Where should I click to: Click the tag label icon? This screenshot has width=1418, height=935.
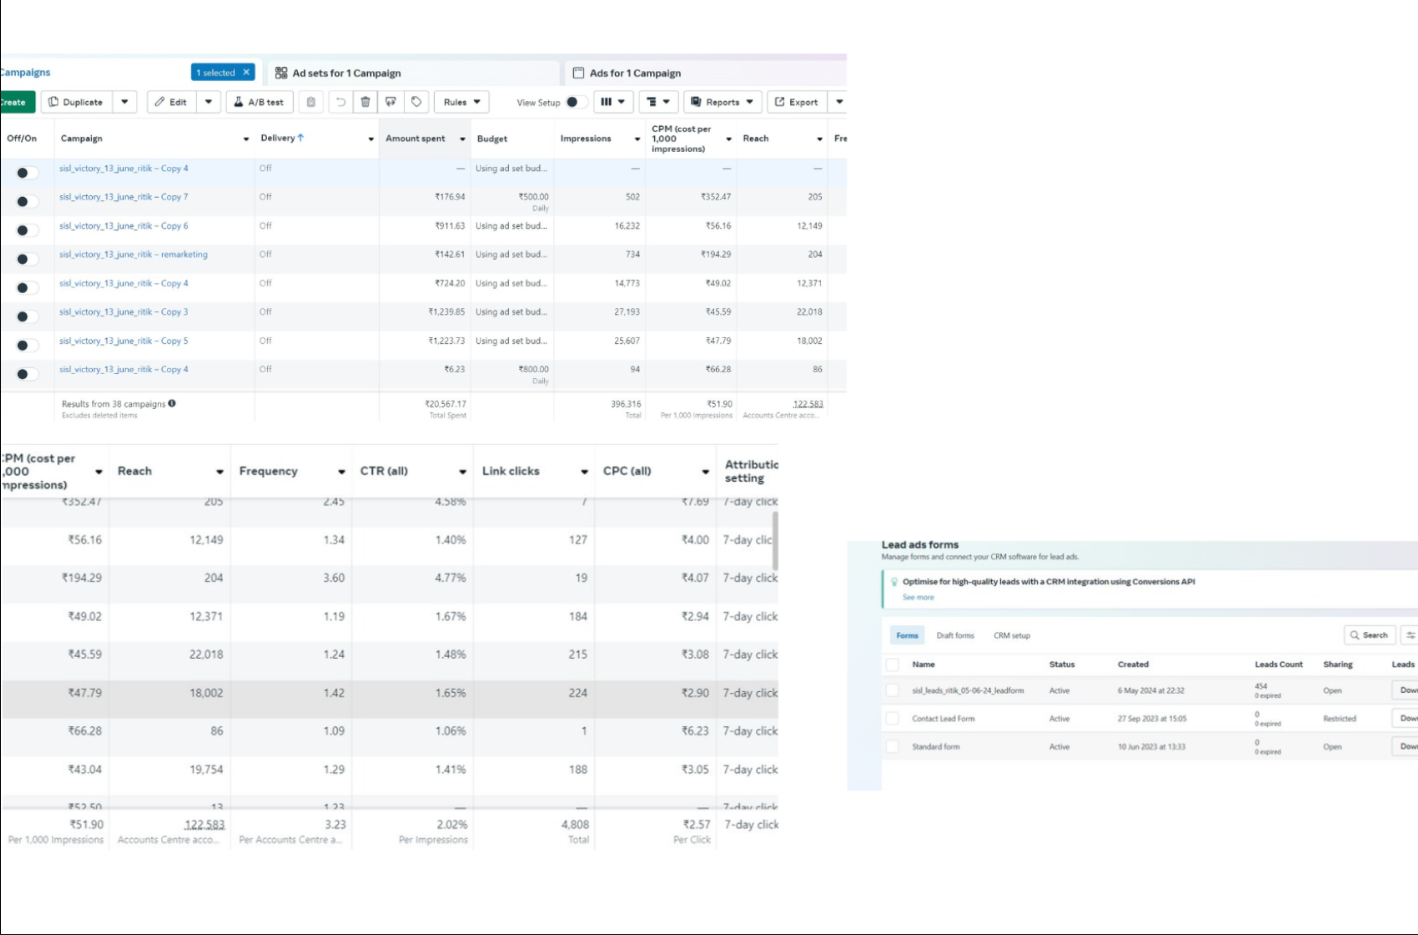pos(417,102)
